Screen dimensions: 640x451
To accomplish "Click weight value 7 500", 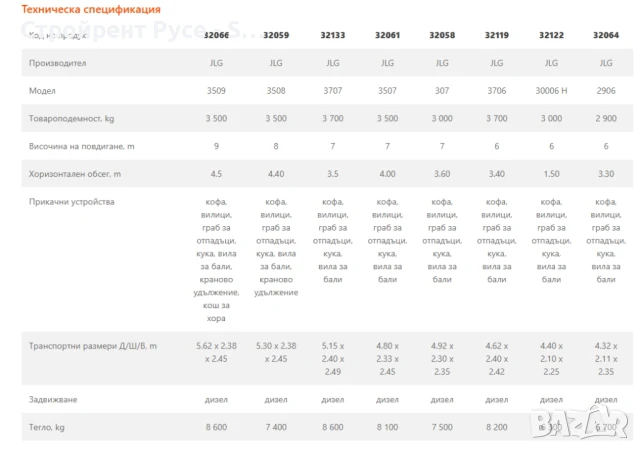I will 442,427.
